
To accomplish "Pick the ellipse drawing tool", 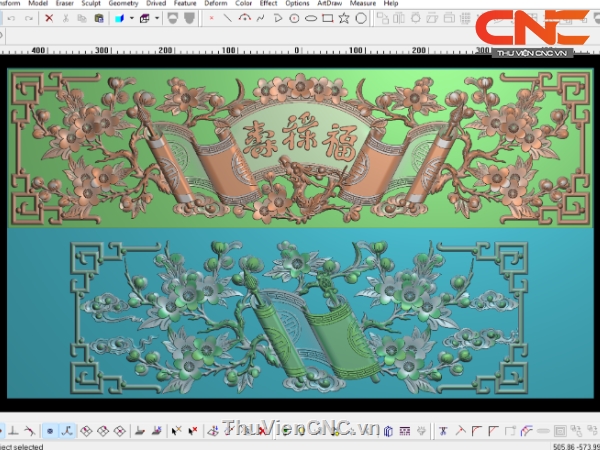I will [310, 18].
